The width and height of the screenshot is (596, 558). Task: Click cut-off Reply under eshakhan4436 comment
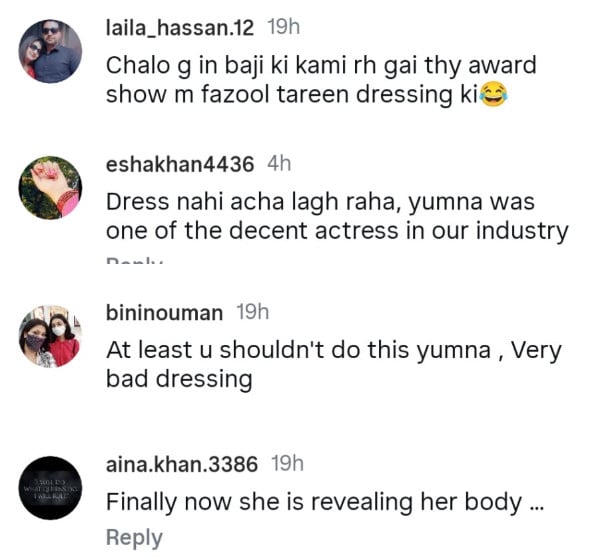tap(134, 261)
